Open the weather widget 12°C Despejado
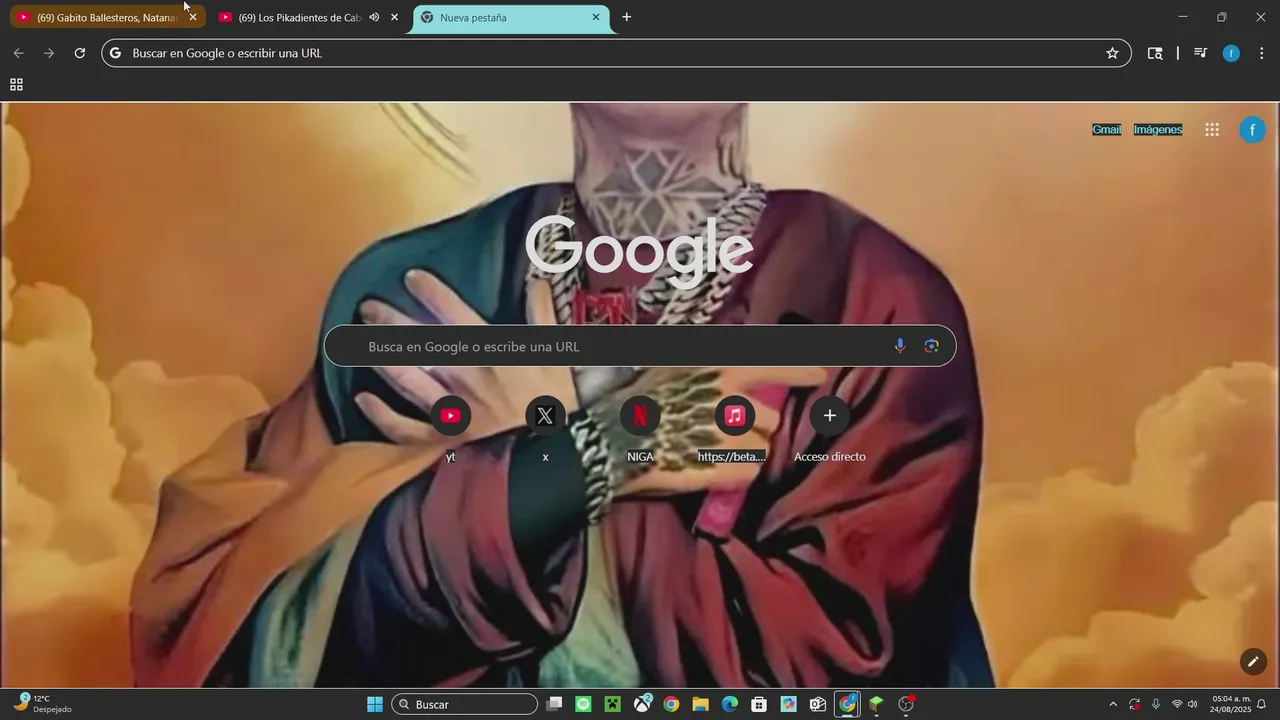 click(42, 704)
